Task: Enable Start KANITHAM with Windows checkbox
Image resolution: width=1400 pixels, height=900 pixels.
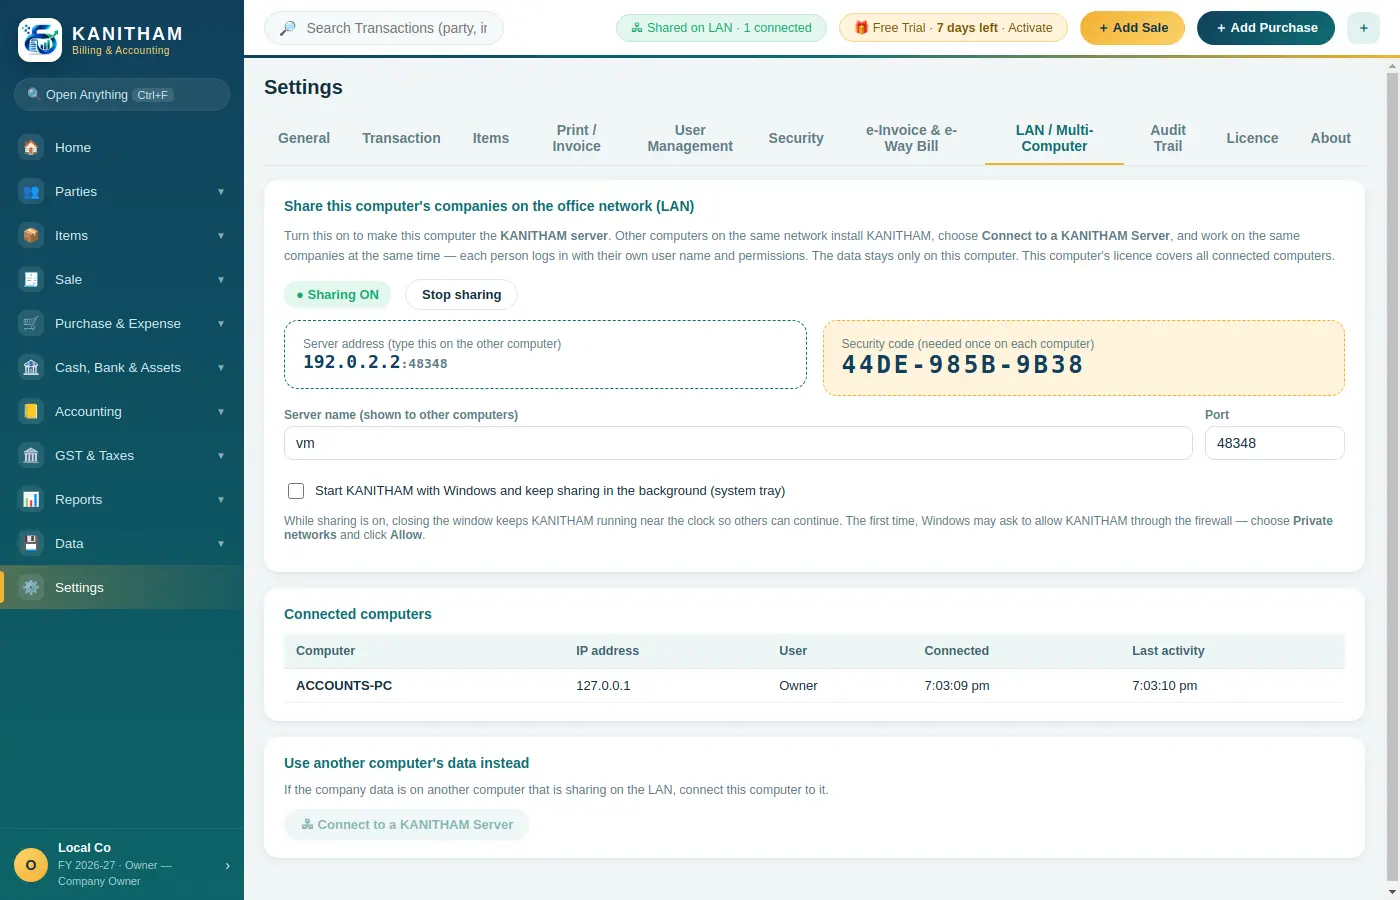Action: (296, 491)
